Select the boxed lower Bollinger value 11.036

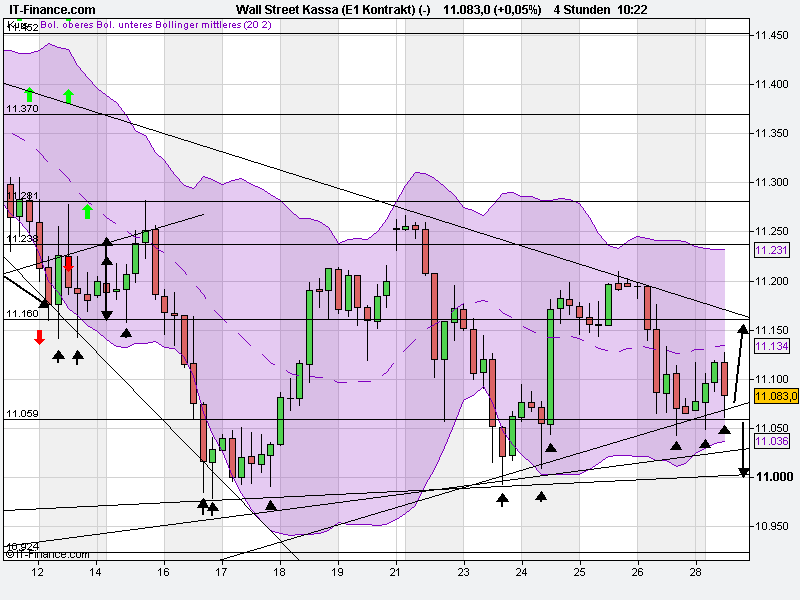(x=771, y=441)
